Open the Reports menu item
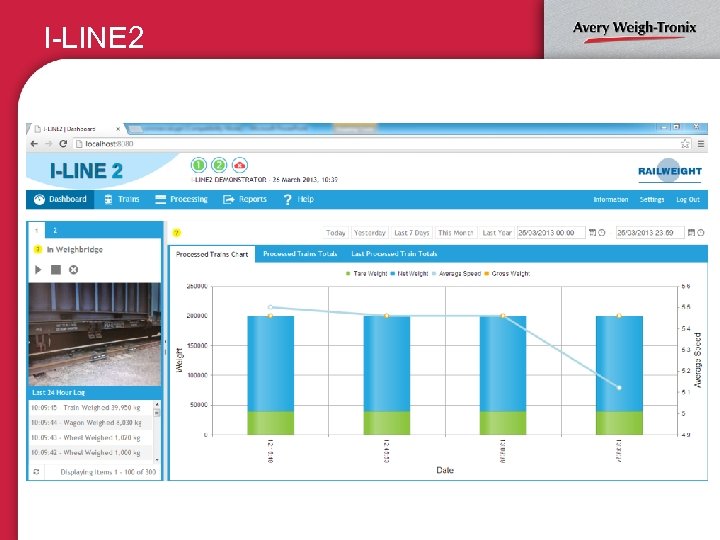720x540 pixels. coord(245,199)
